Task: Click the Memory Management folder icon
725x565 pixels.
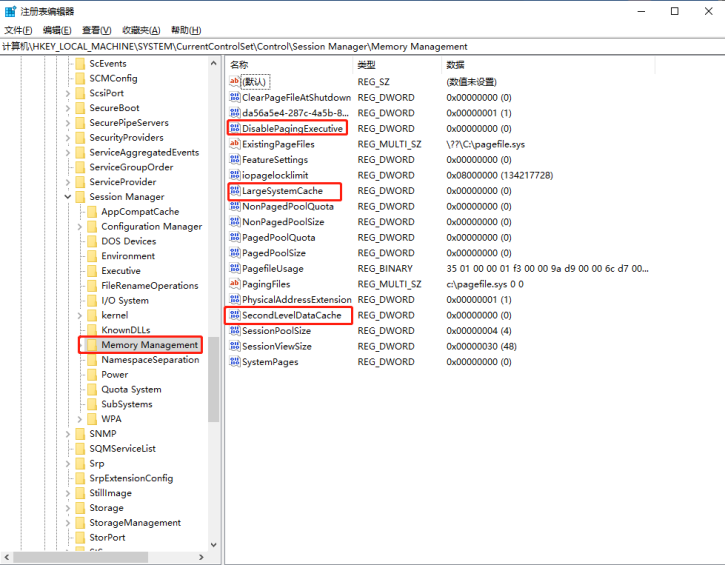Action: (x=91, y=345)
